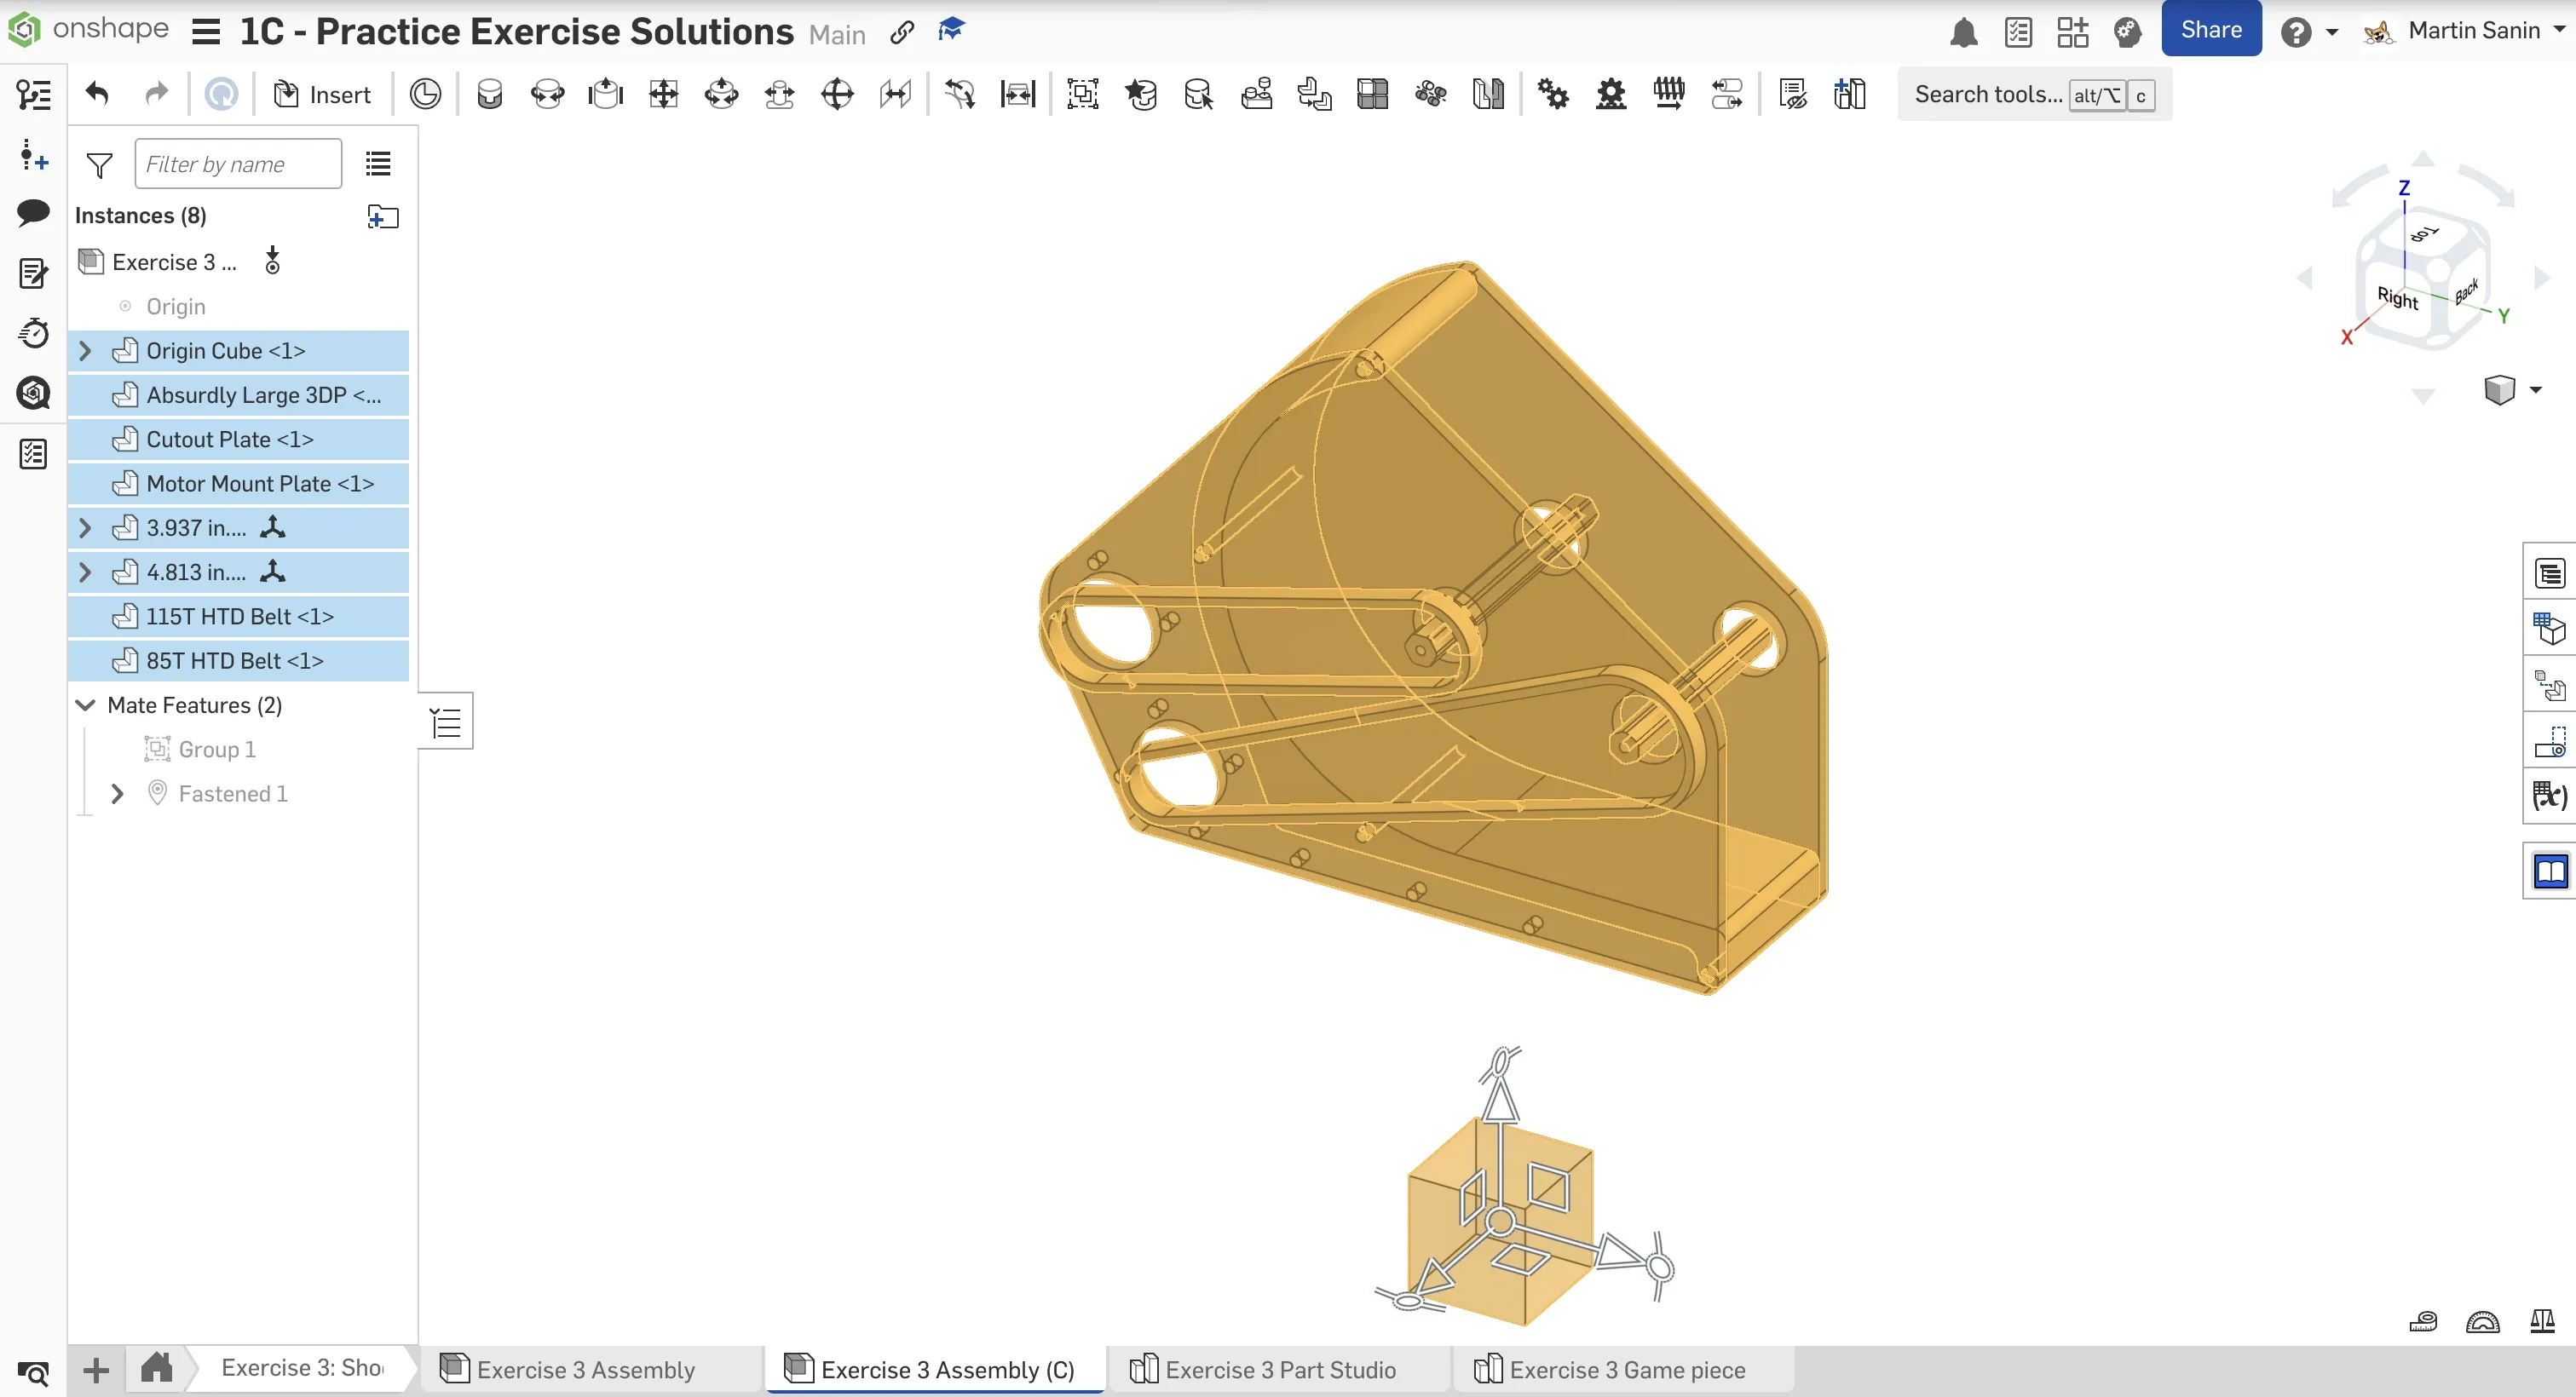Open the Comments panel icon

click(x=33, y=212)
